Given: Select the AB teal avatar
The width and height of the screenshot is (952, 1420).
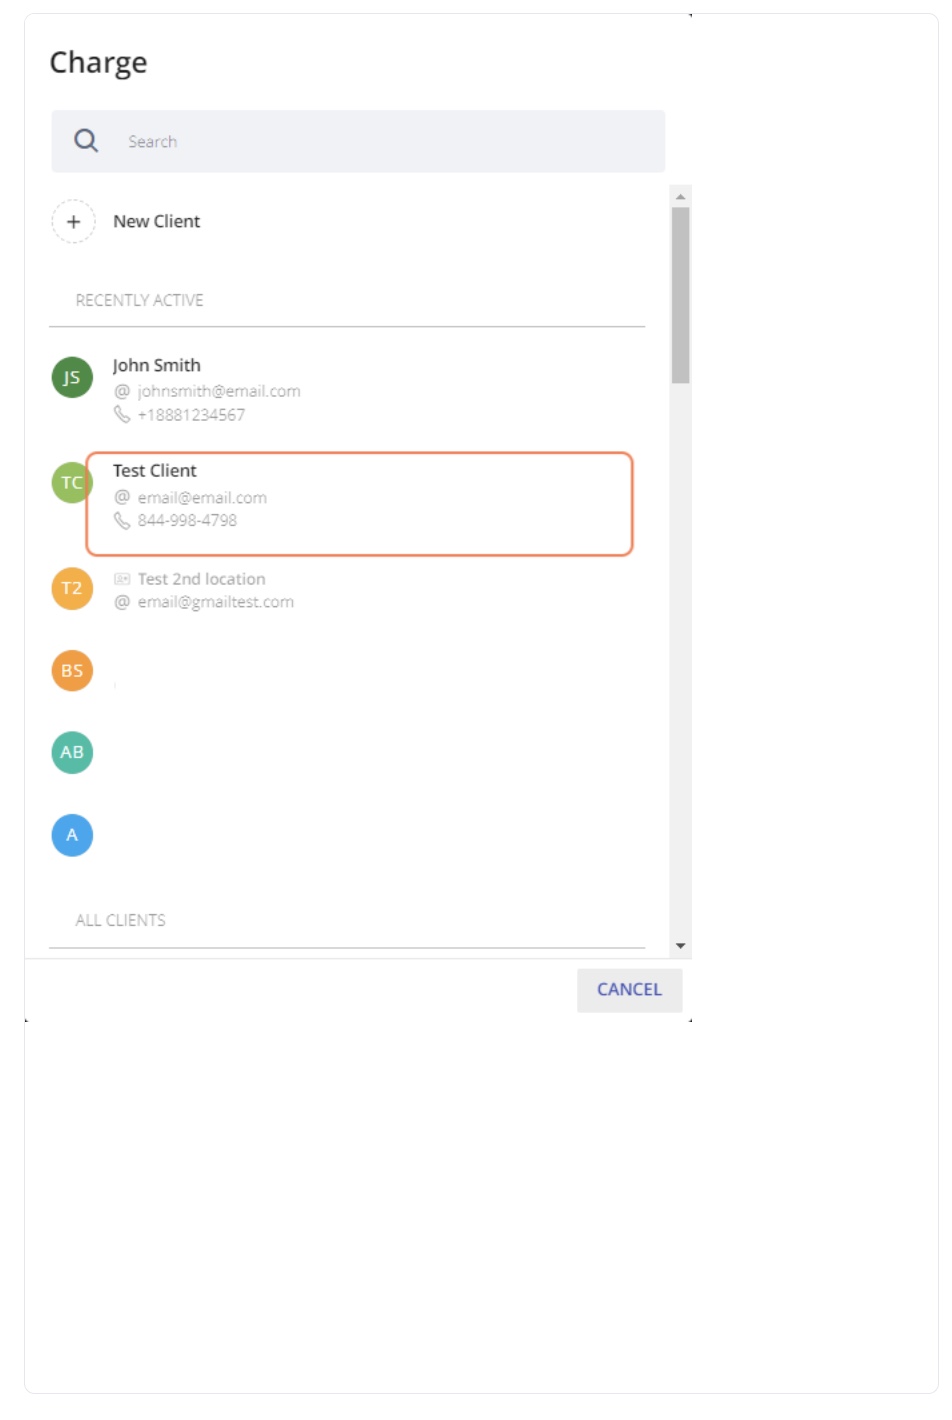Looking at the screenshot, I should tap(72, 752).
